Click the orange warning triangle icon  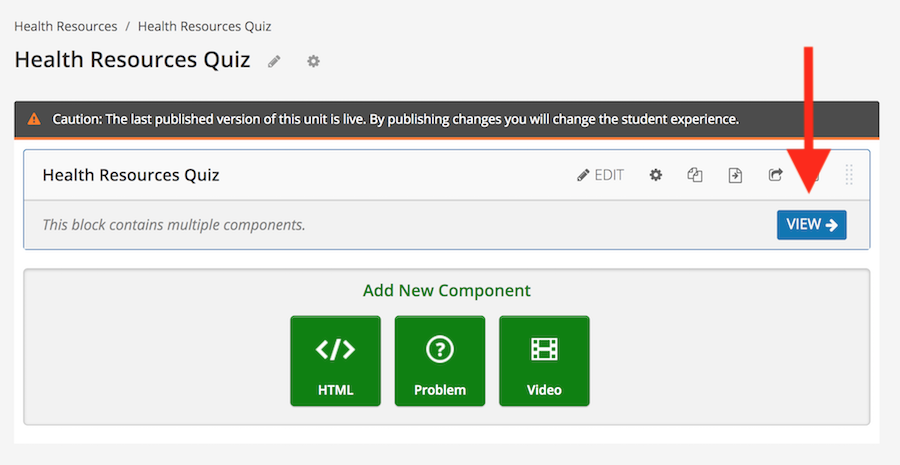pos(34,119)
